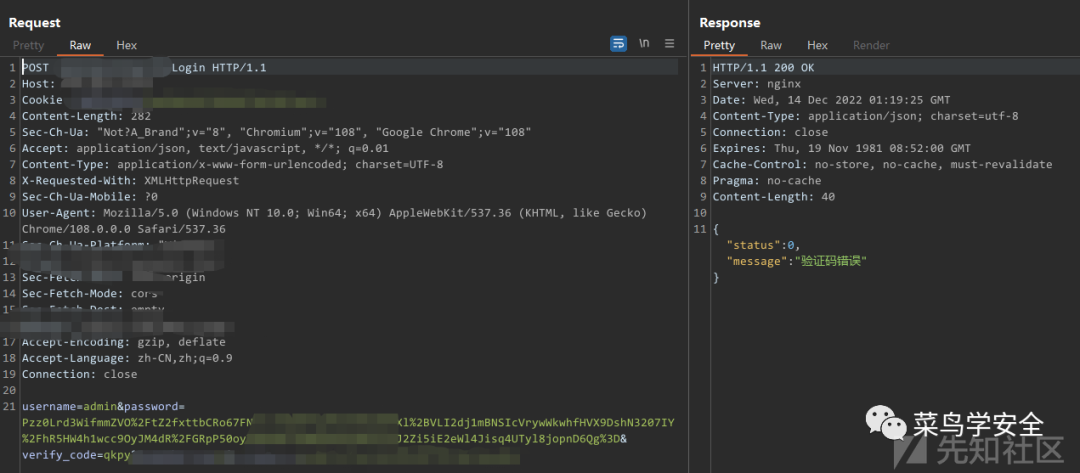Click the POST Login HTTP/1.1 request line

[218, 68]
